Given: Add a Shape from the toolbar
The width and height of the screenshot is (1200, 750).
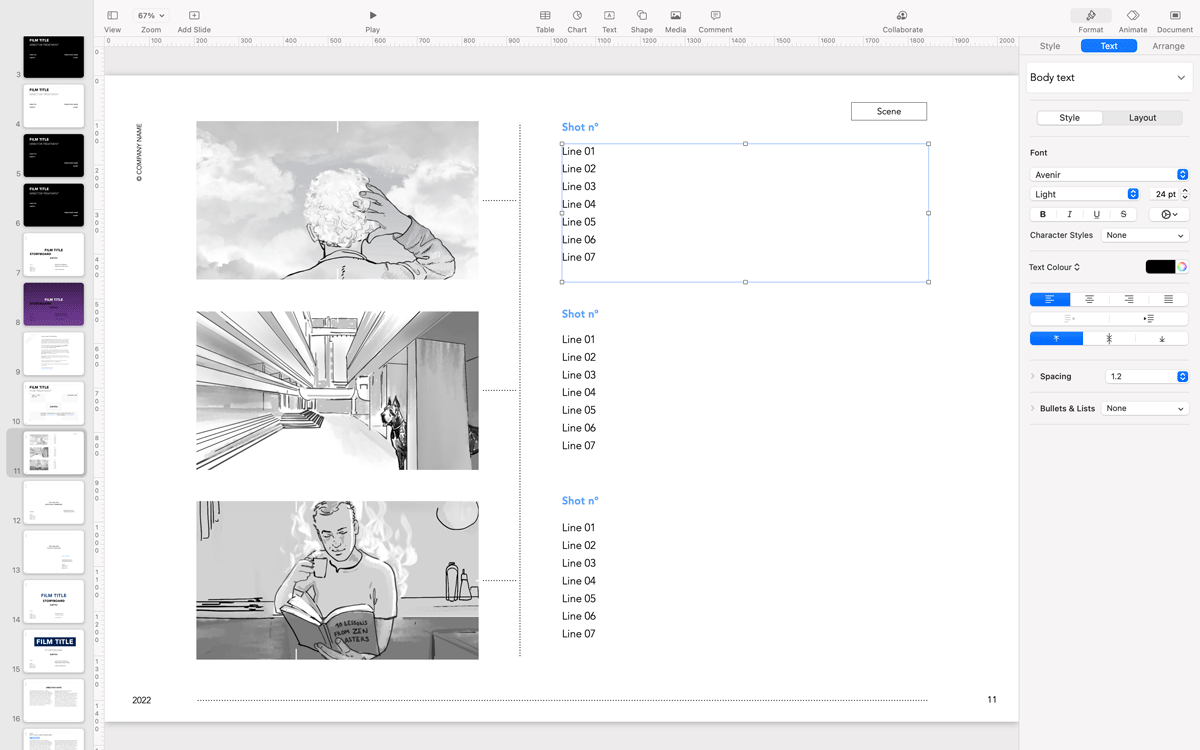Looking at the screenshot, I should pyautogui.click(x=642, y=16).
